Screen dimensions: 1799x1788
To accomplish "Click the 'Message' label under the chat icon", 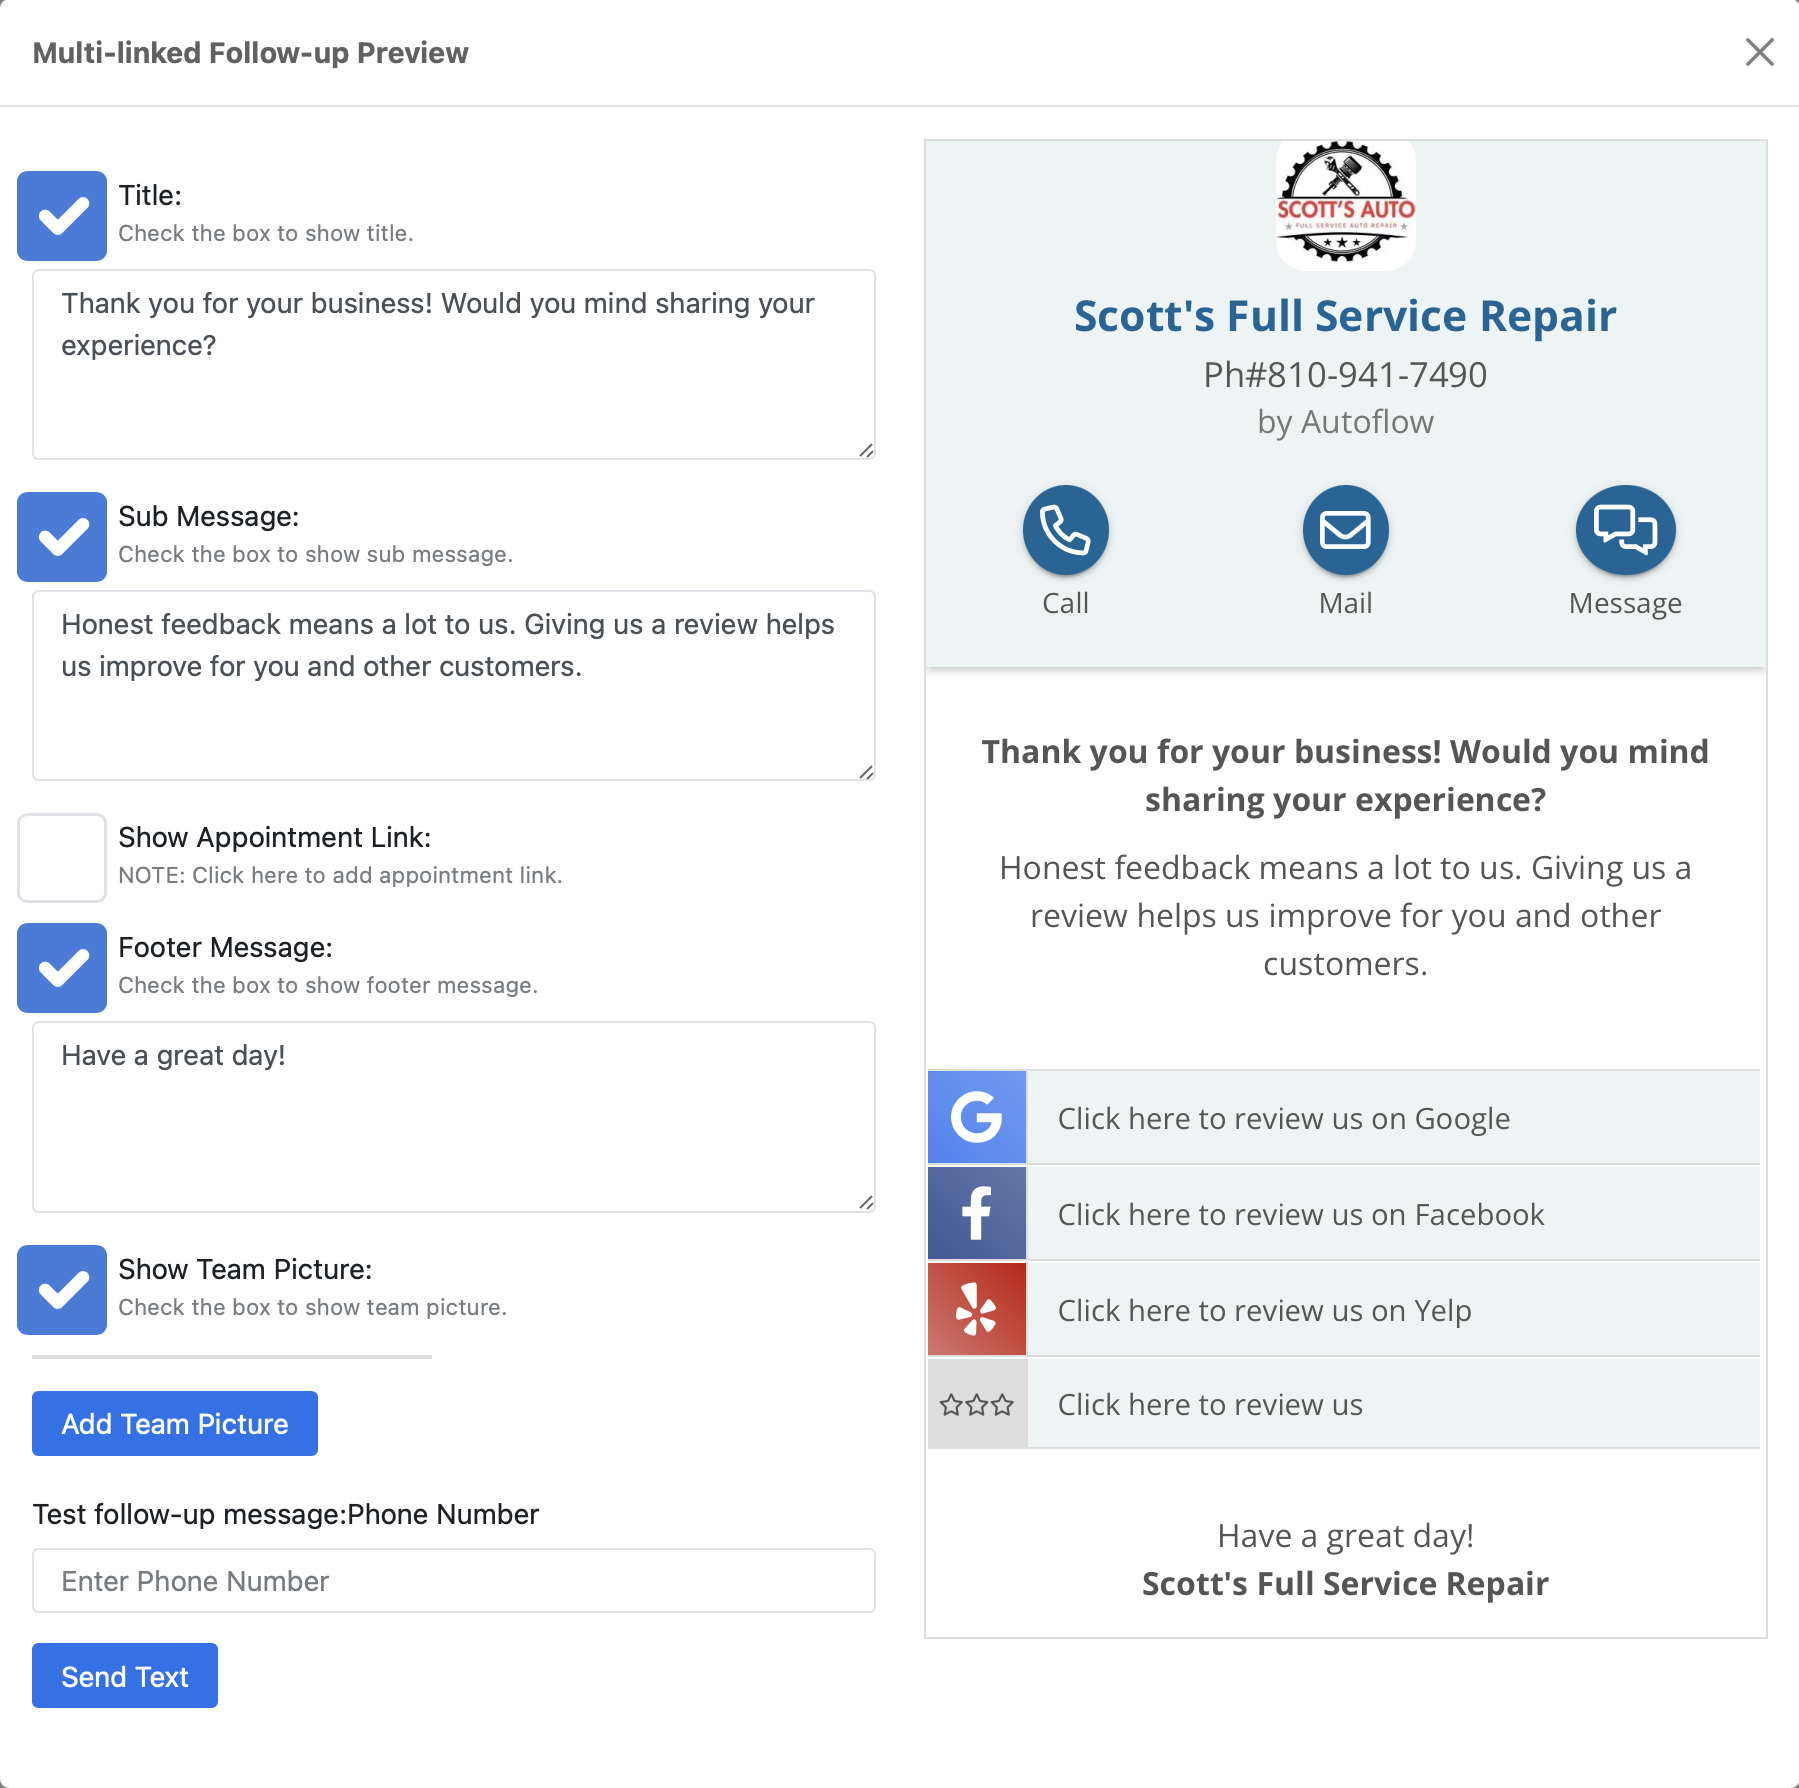I will (x=1625, y=603).
